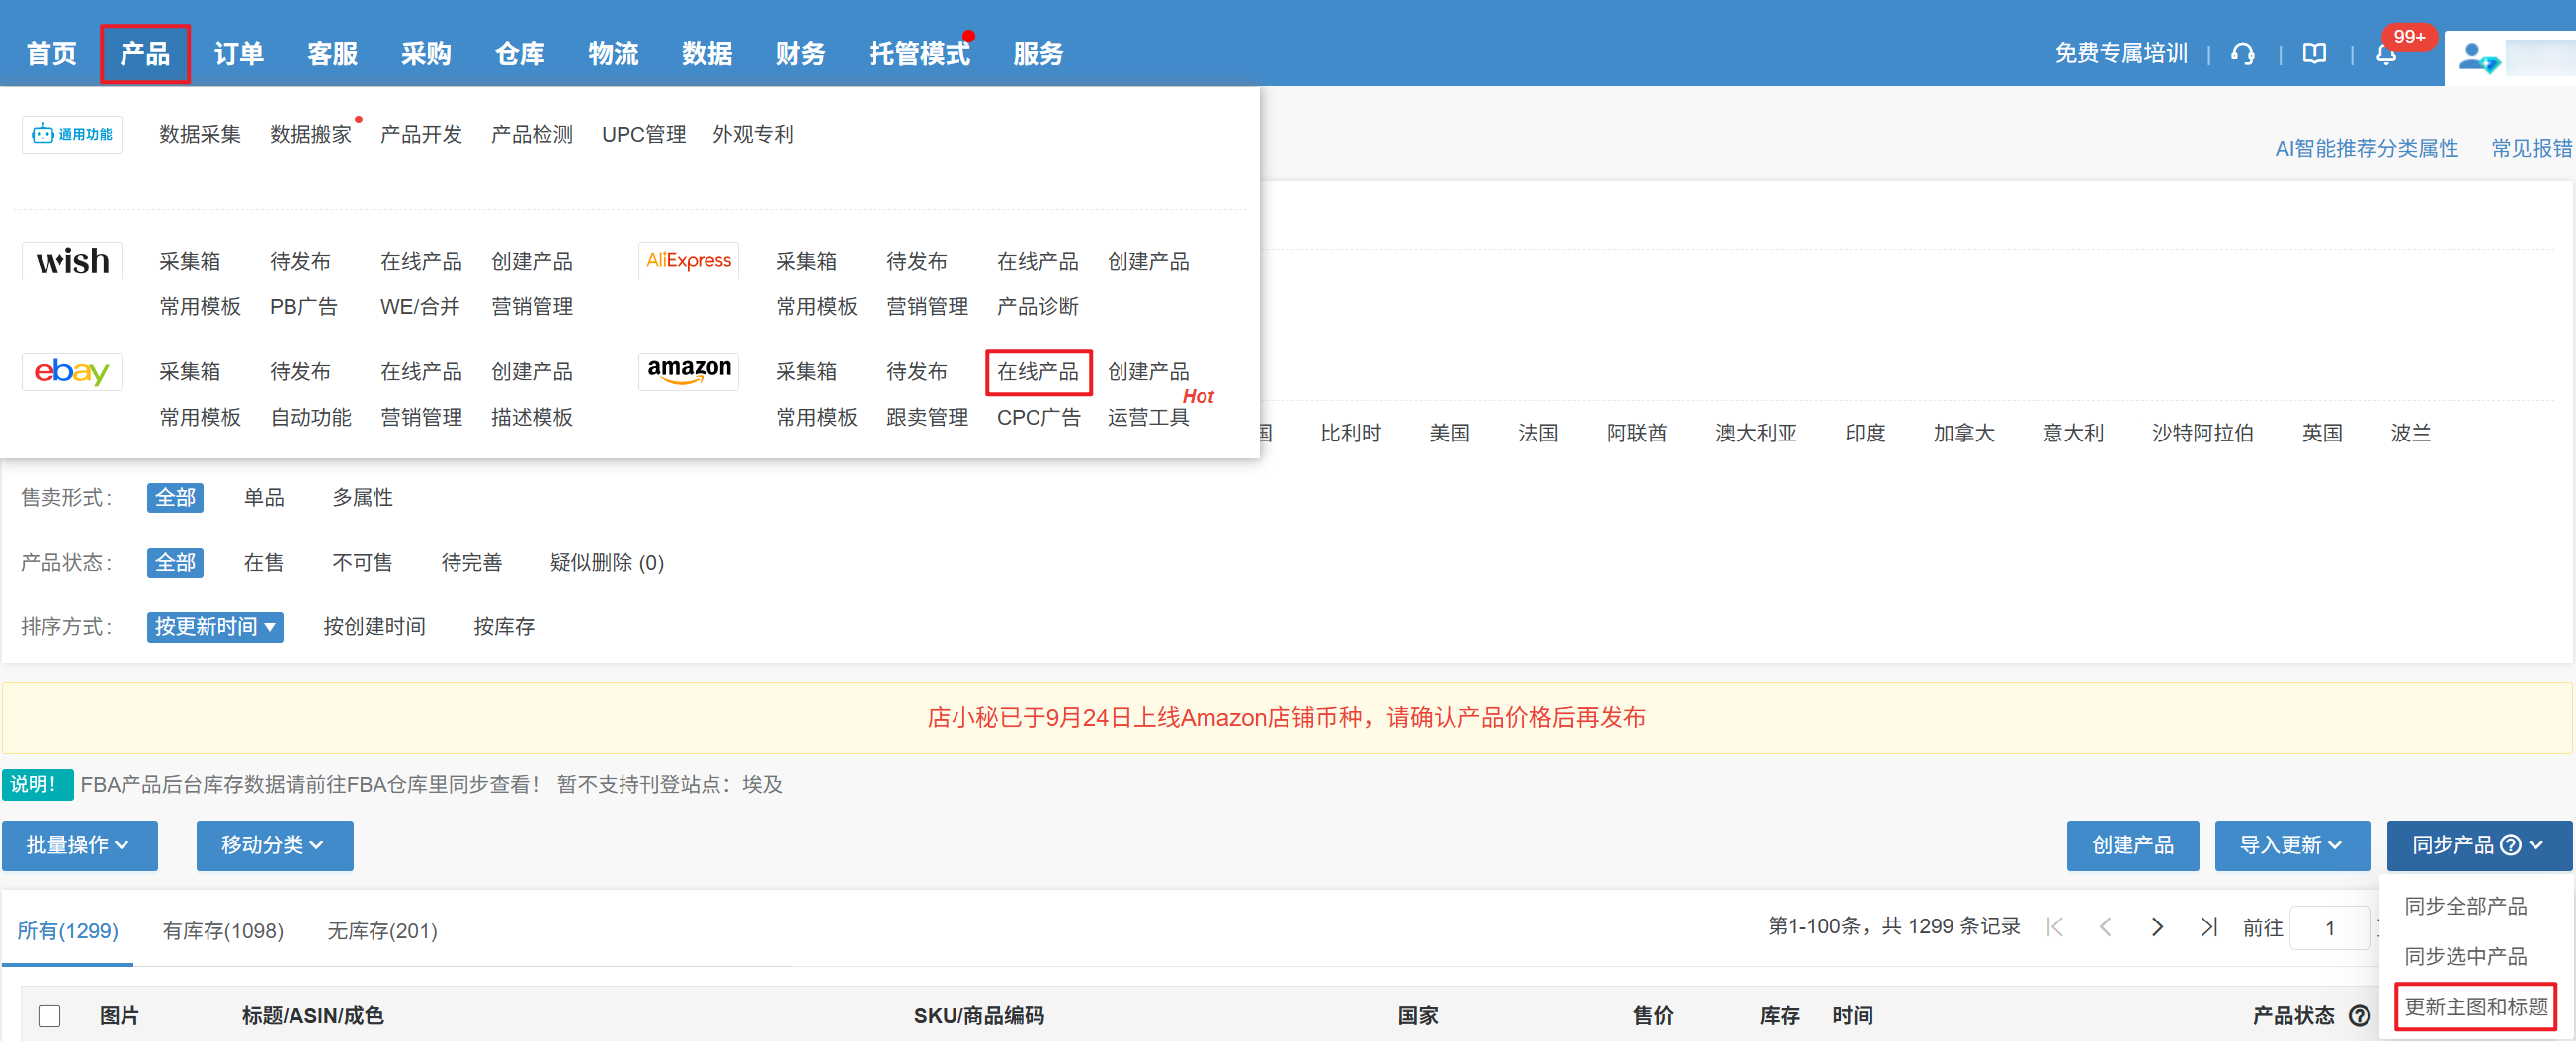Click the Wish platform logo
Screen dimensions: 2576x1041
point(72,261)
